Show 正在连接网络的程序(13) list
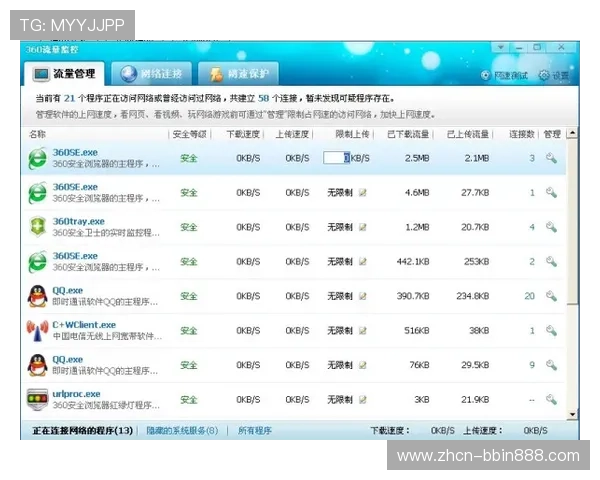Image resolution: width=600 pixels, height=480 pixels. 82,431
